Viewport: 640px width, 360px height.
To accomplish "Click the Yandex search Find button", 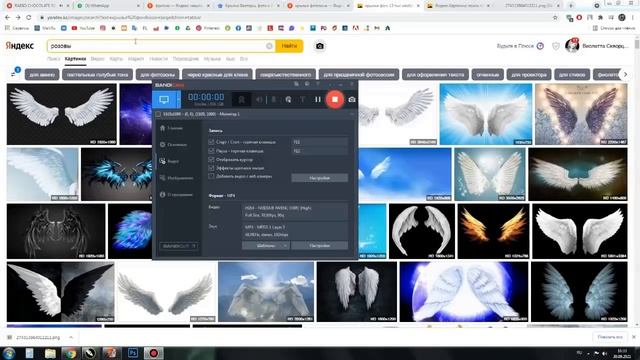I will pyautogui.click(x=289, y=46).
